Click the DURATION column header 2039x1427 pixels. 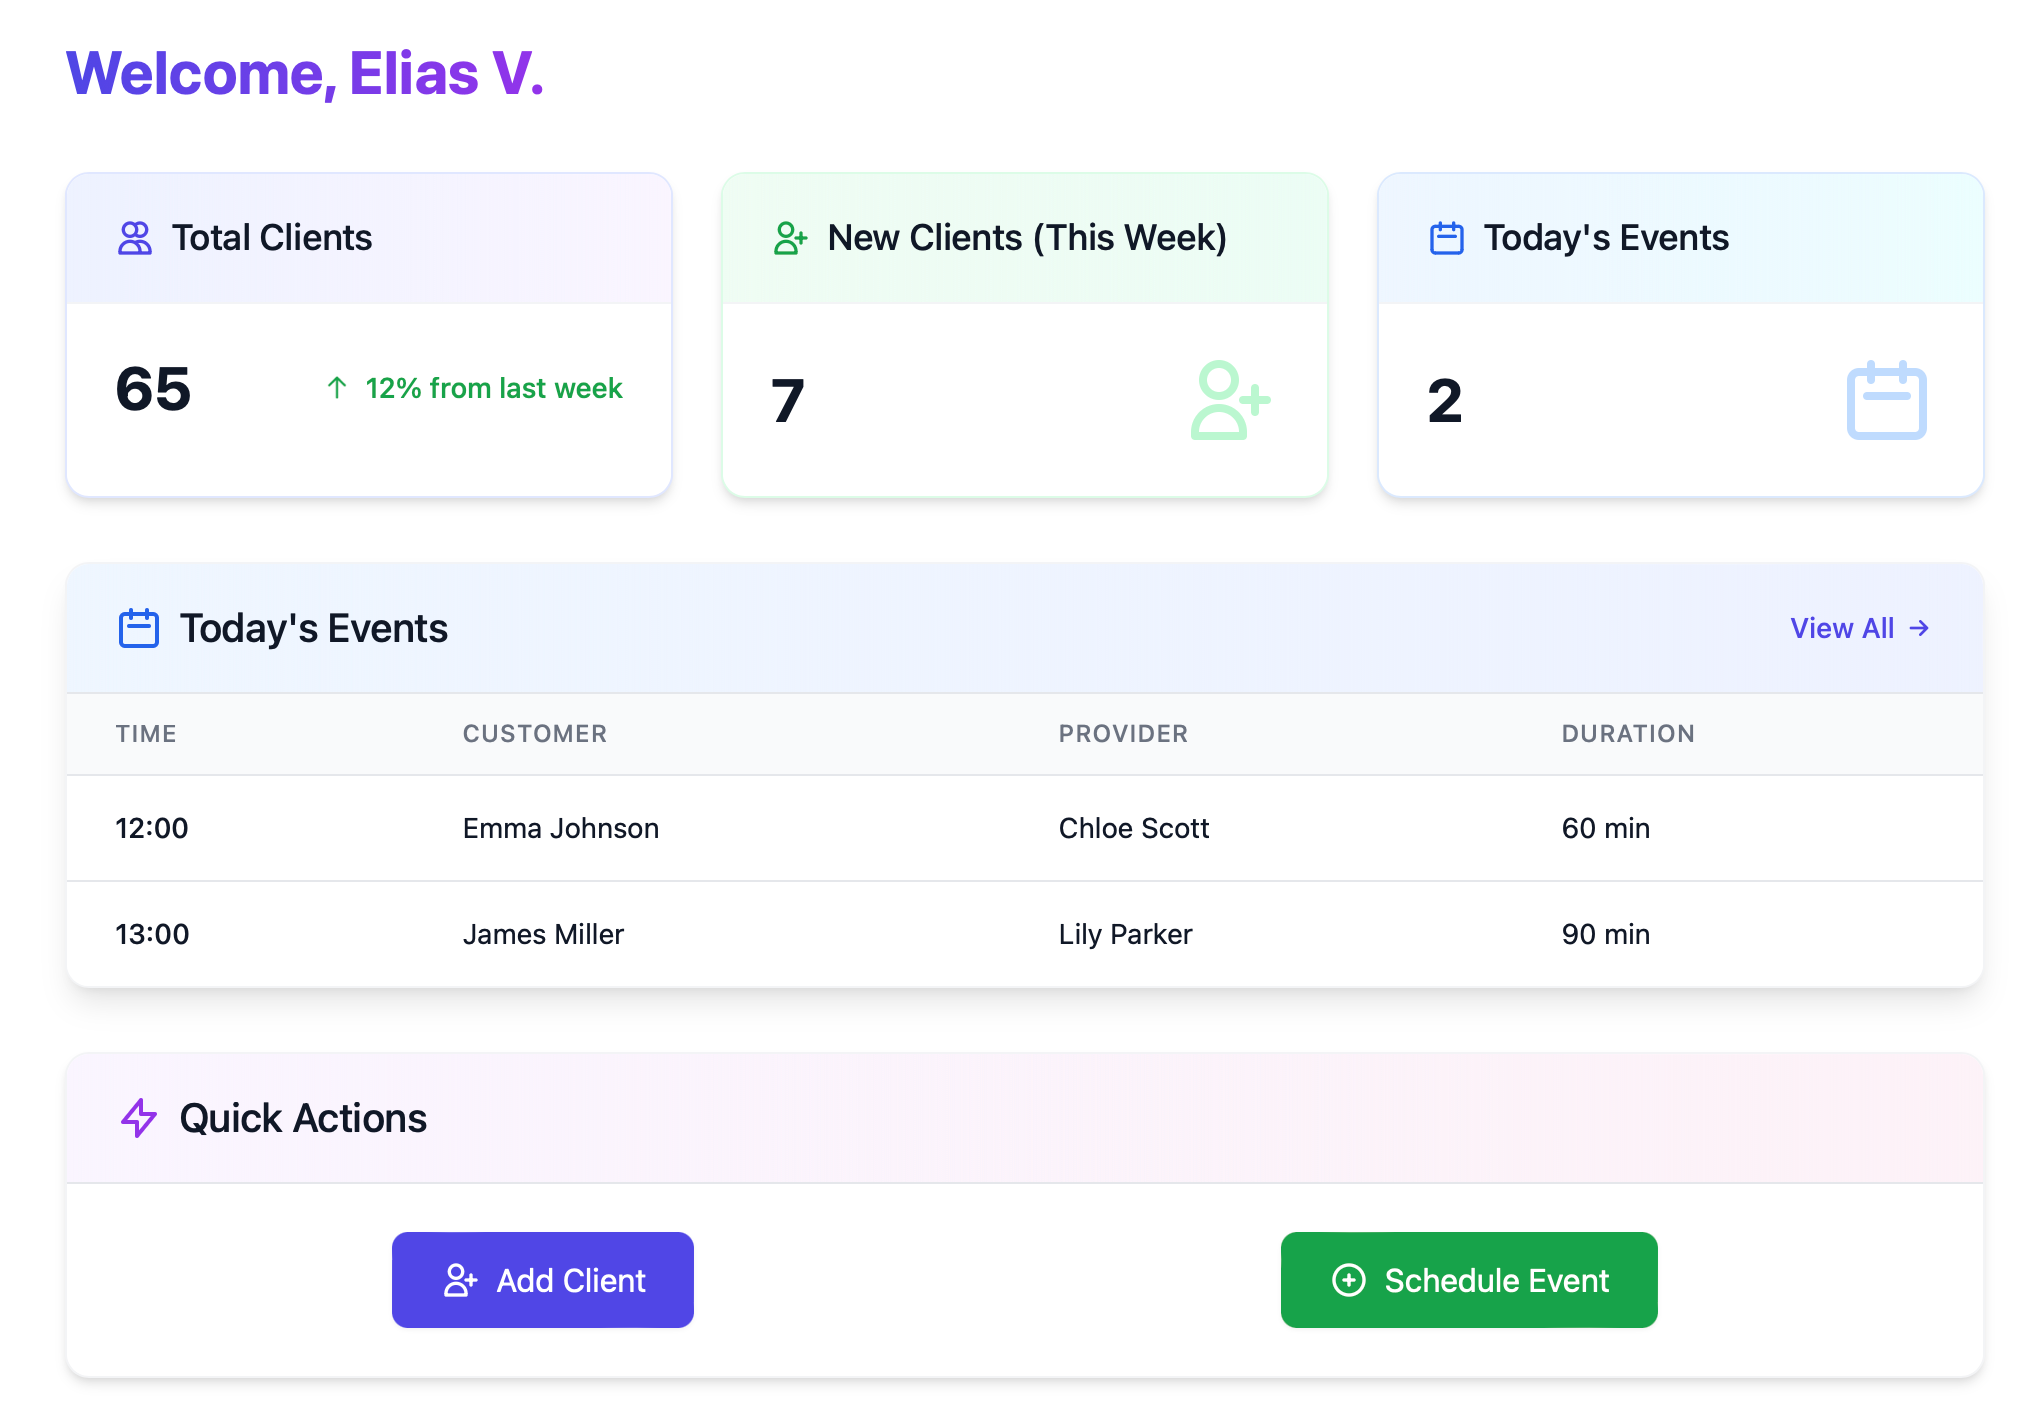click(1628, 734)
